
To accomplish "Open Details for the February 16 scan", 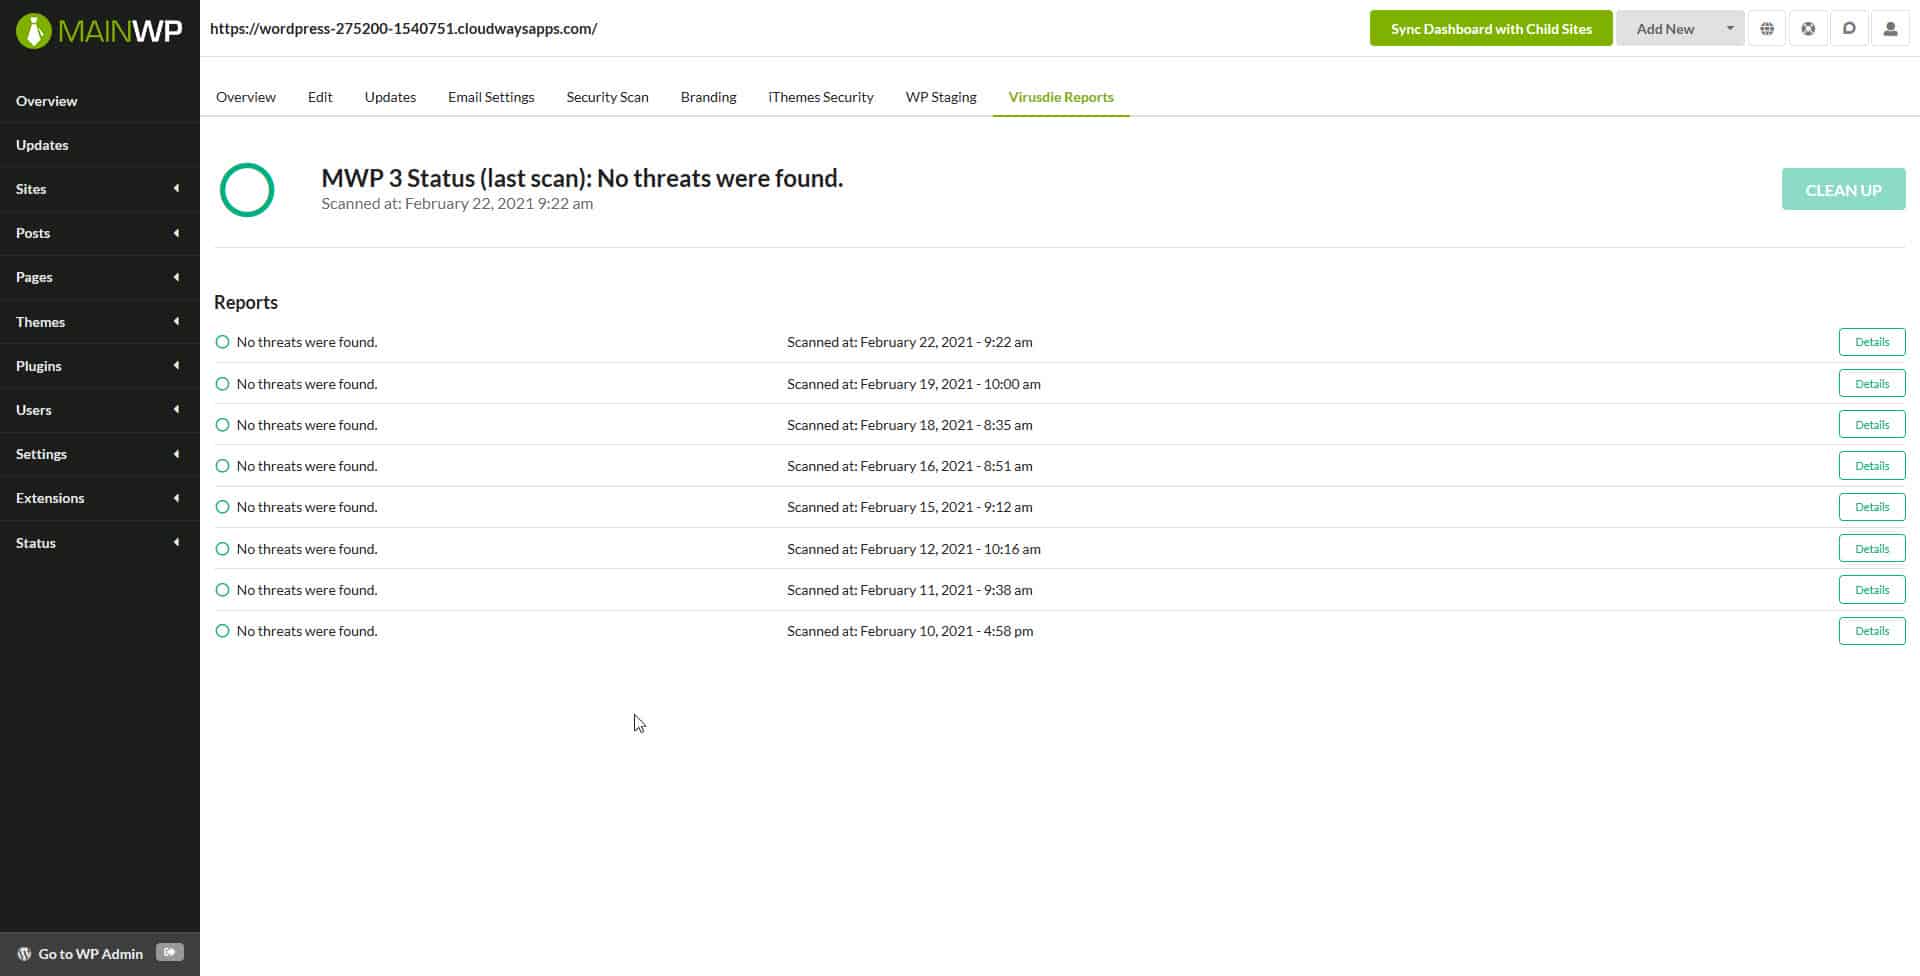I will [x=1872, y=466].
